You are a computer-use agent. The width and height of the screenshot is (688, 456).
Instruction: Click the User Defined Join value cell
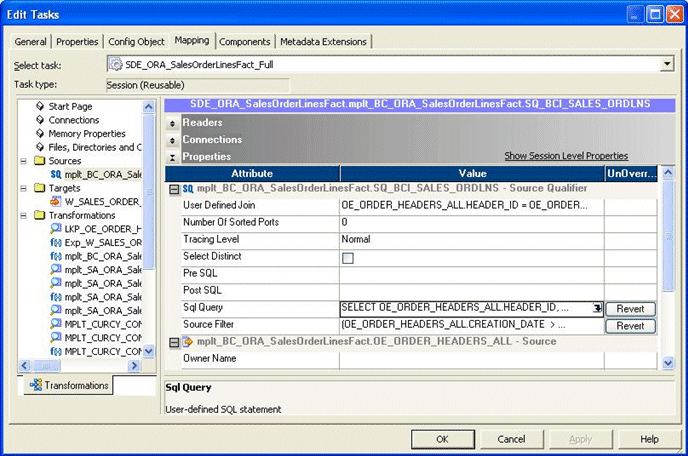(x=472, y=206)
